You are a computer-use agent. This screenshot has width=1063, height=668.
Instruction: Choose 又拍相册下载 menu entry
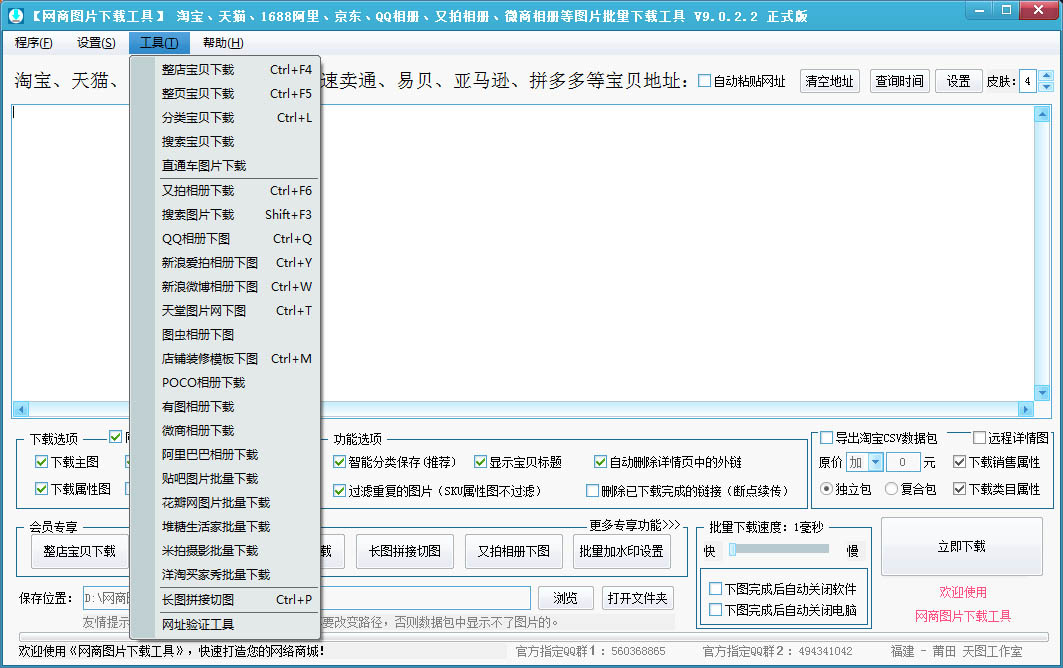tap(237, 191)
